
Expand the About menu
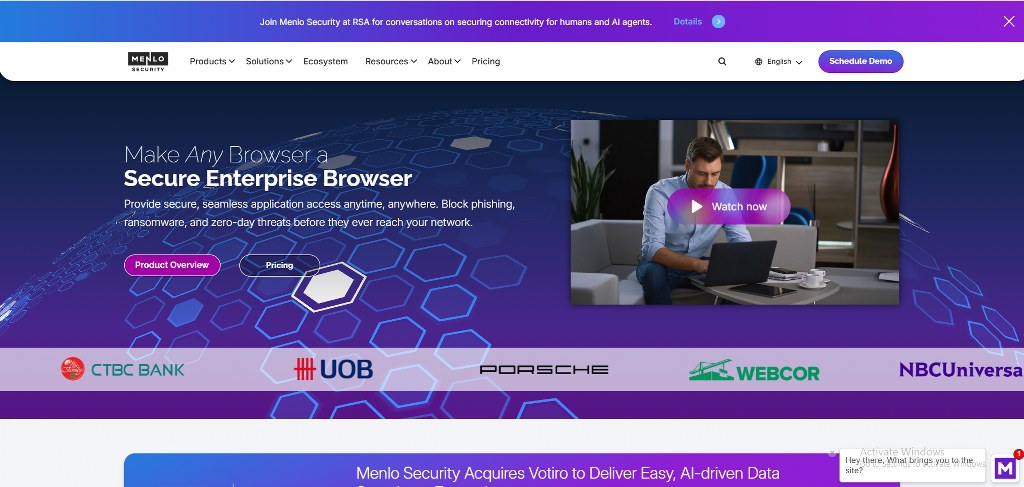(444, 61)
